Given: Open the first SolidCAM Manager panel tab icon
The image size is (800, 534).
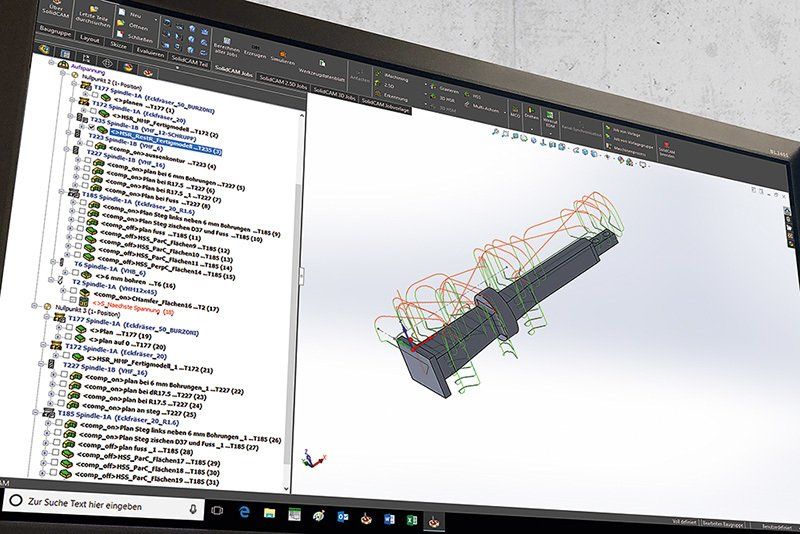Looking at the screenshot, I should [44, 50].
